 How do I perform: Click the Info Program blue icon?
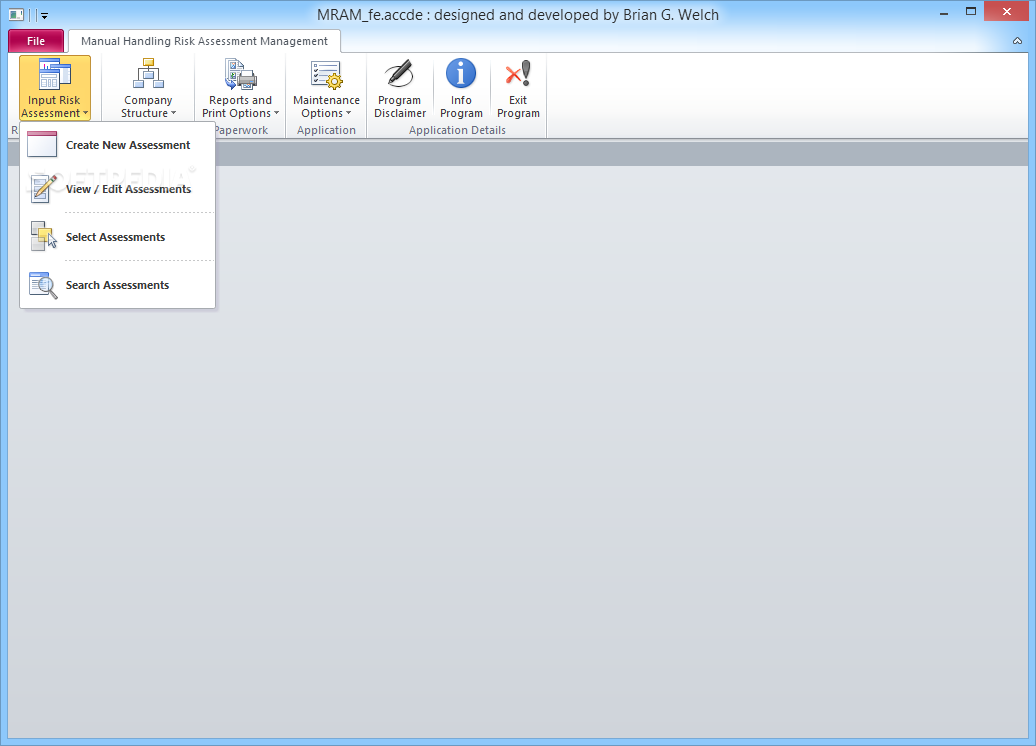(x=461, y=73)
